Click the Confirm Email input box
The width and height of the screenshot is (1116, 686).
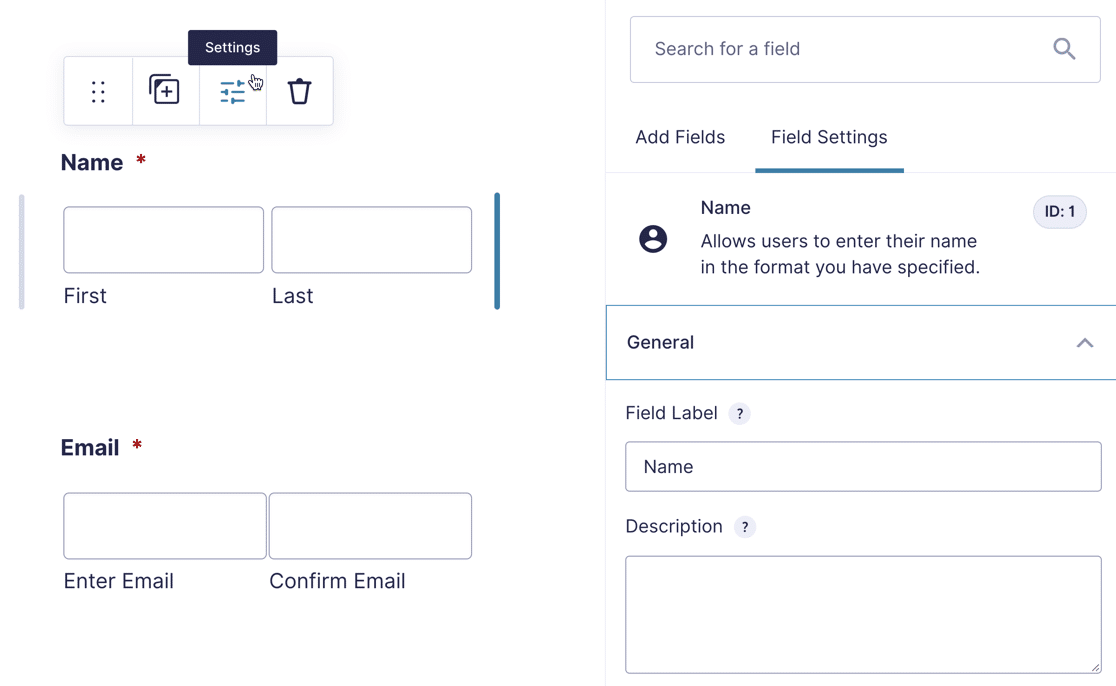click(370, 526)
